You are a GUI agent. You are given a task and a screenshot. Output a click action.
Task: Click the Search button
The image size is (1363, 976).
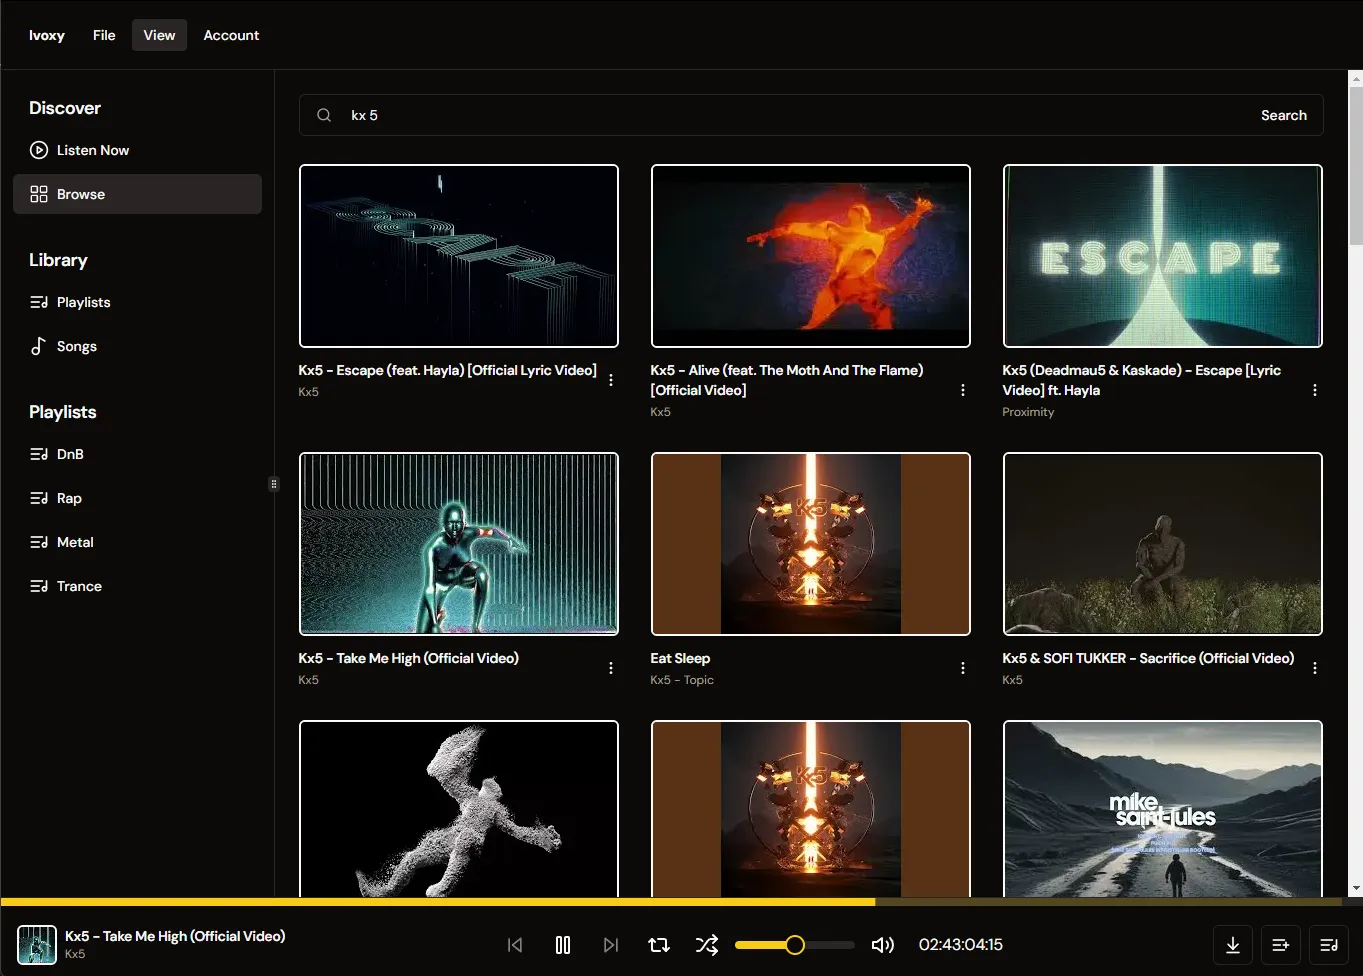point(1283,115)
